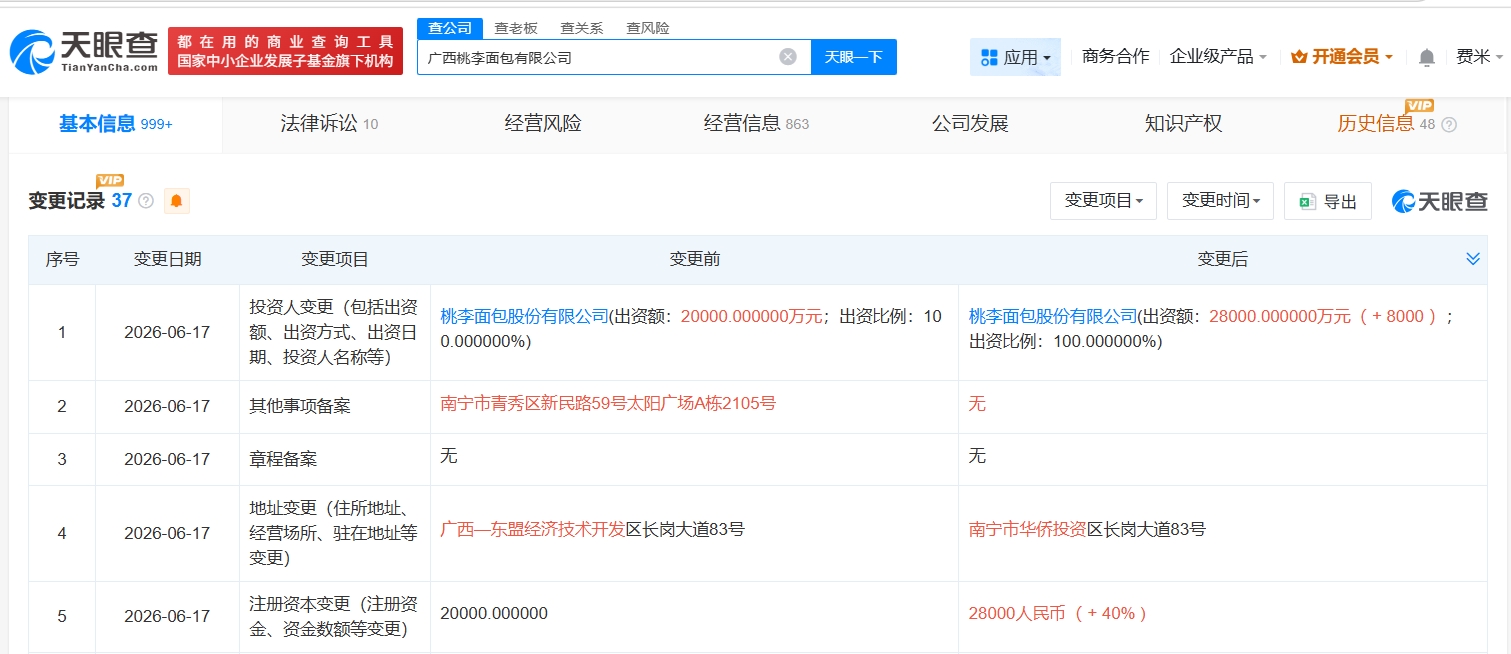Screen dimensions: 1511x654
Task: Click the 20000.000000 before-change value
Action: tap(494, 613)
